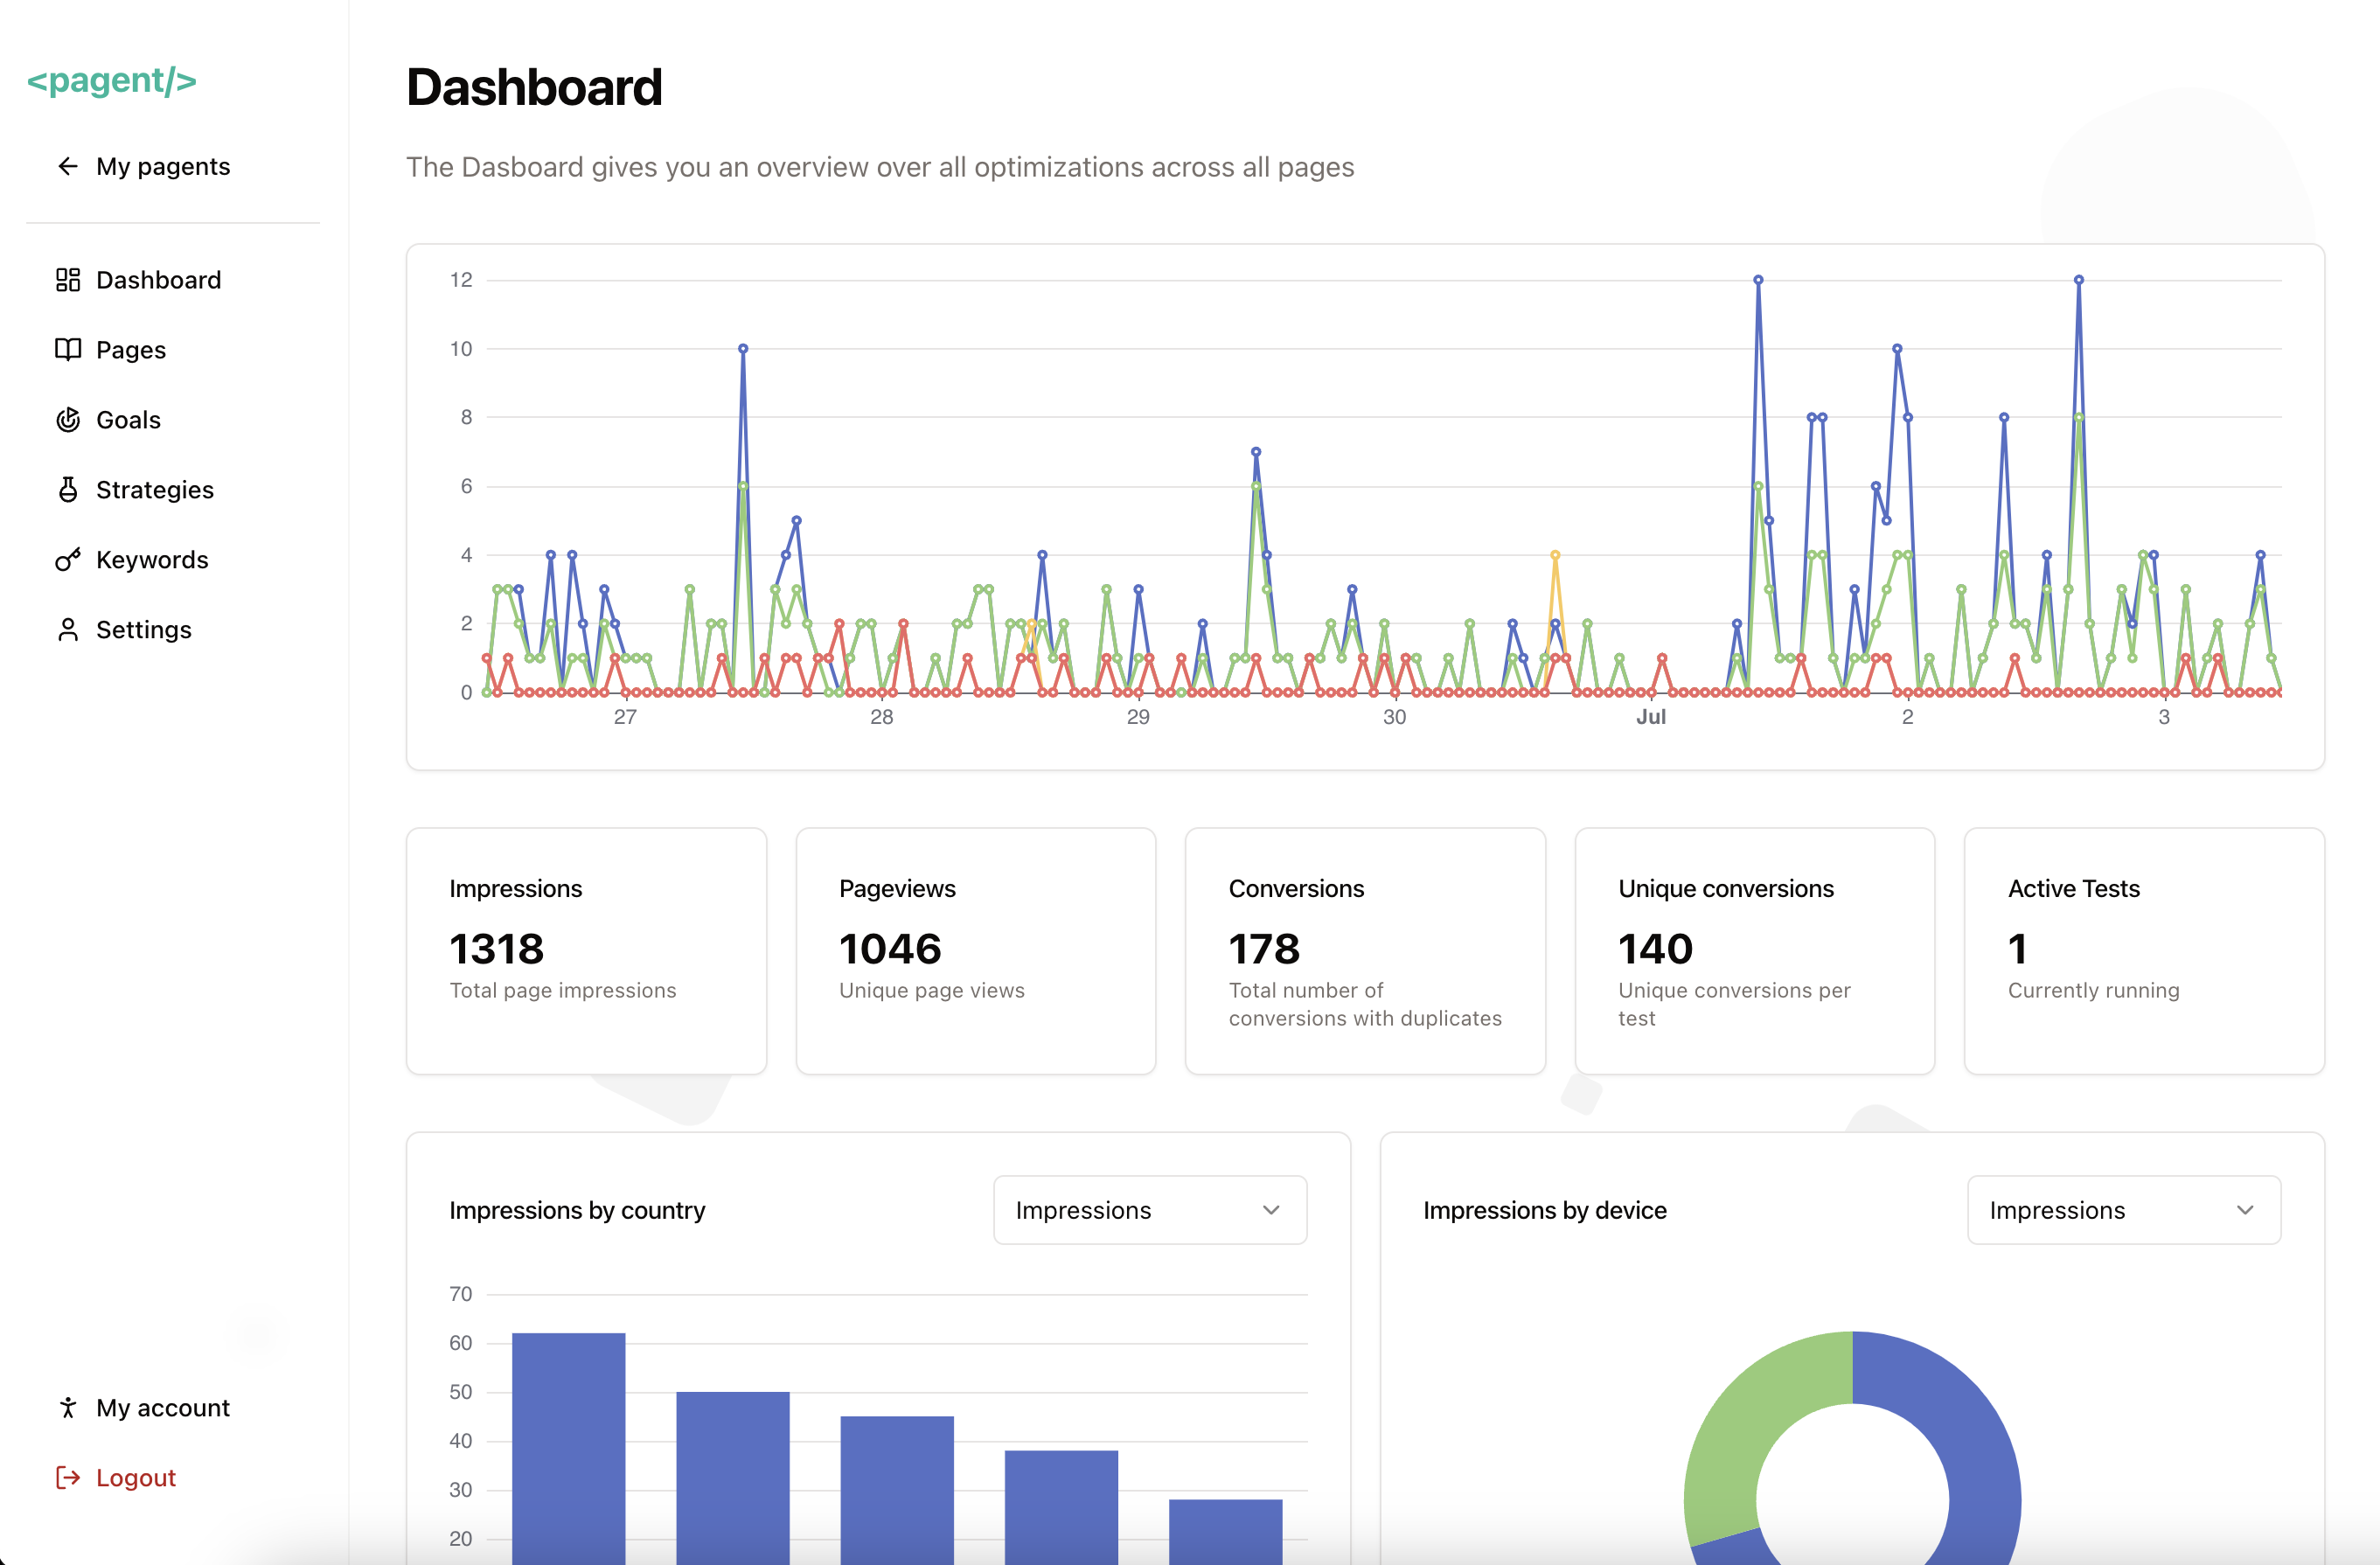
Task: Click the yellow peak point on line chart
Action: pyautogui.click(x=1555, y=555)
